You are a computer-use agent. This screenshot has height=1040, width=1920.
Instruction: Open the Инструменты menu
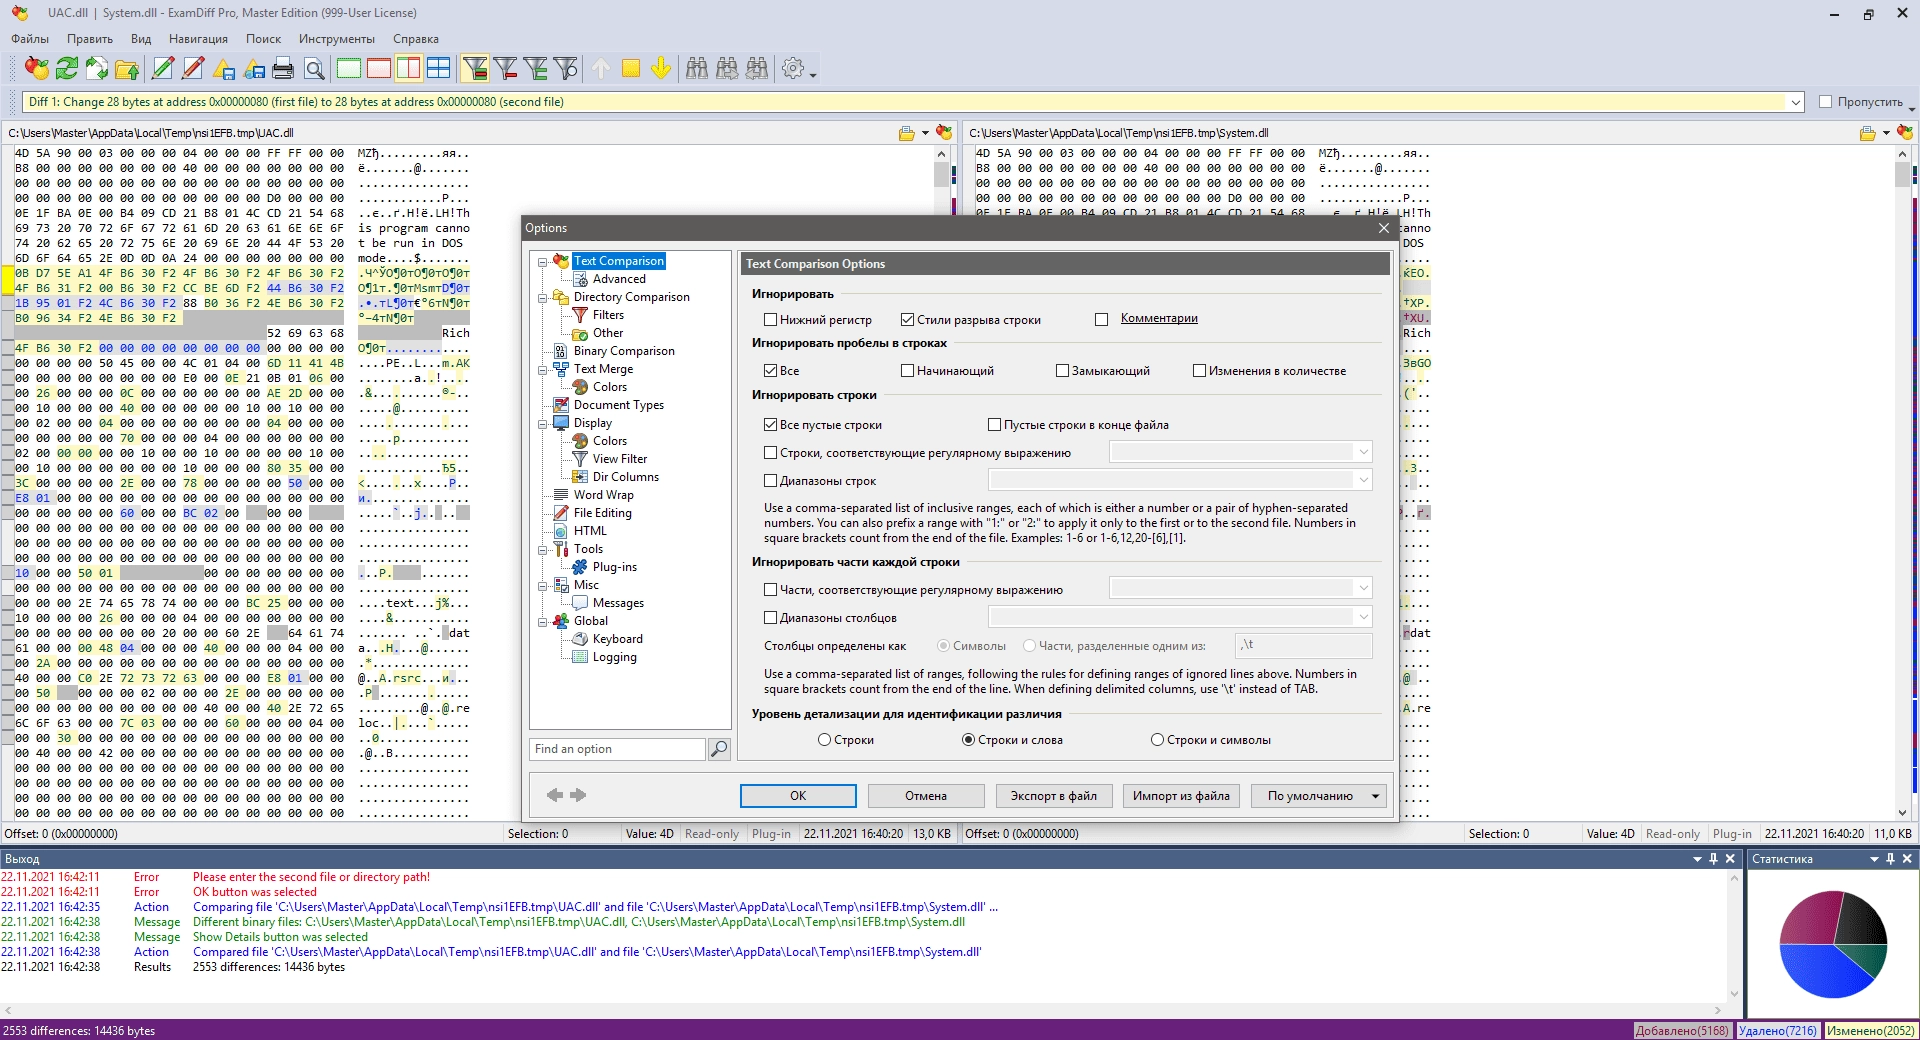(336, 39)
